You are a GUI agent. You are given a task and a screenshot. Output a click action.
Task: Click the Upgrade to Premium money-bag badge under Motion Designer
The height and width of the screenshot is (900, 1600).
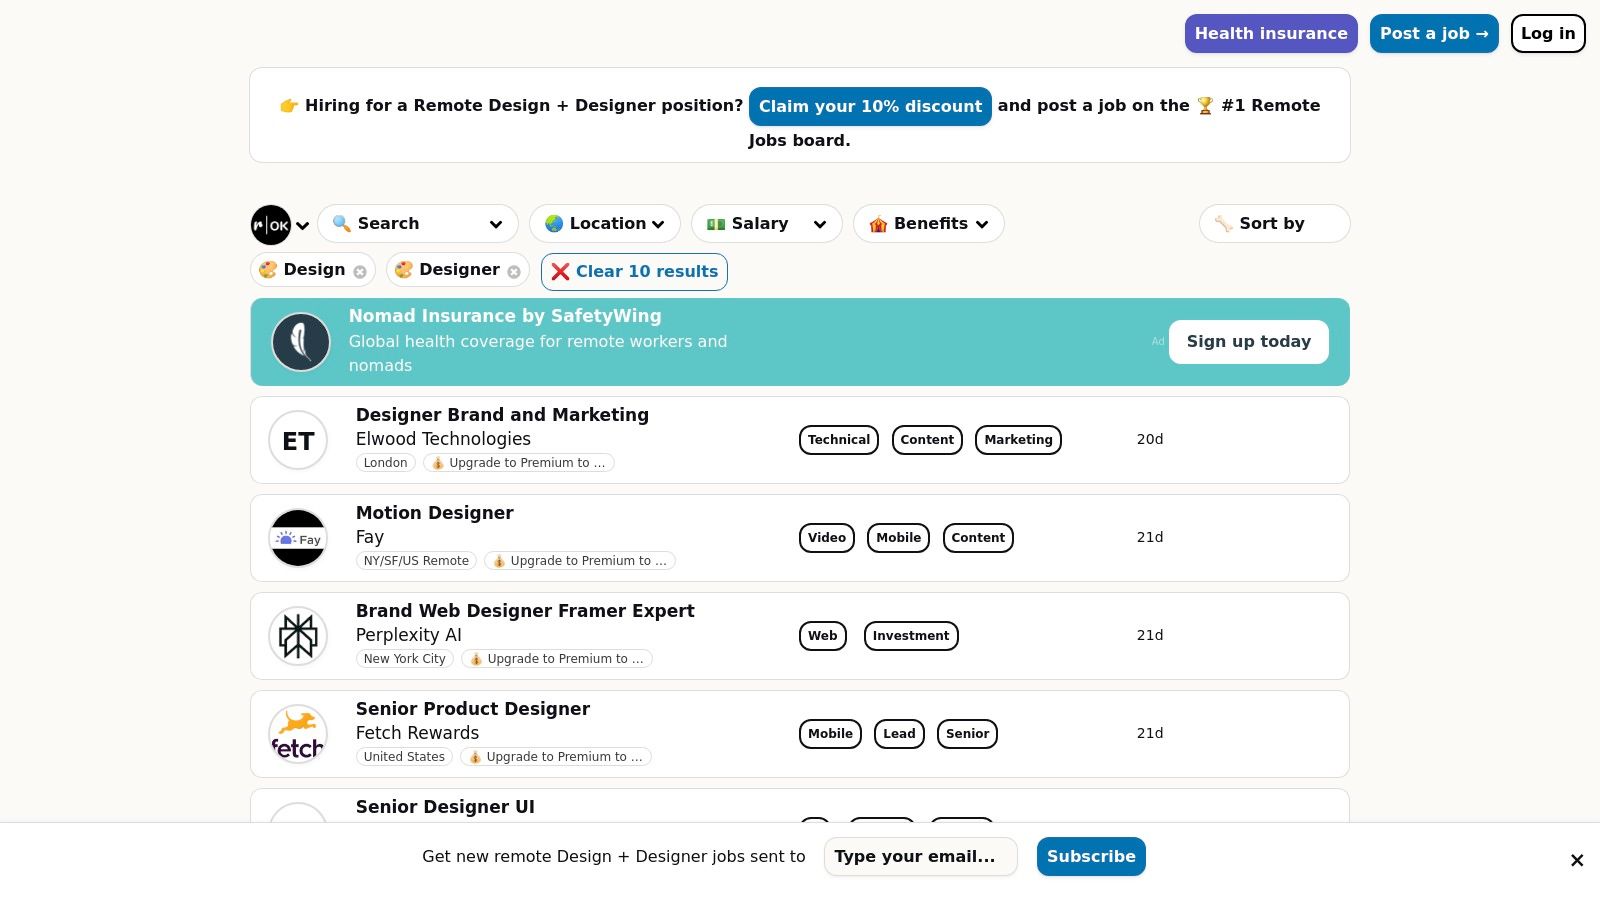580,561
